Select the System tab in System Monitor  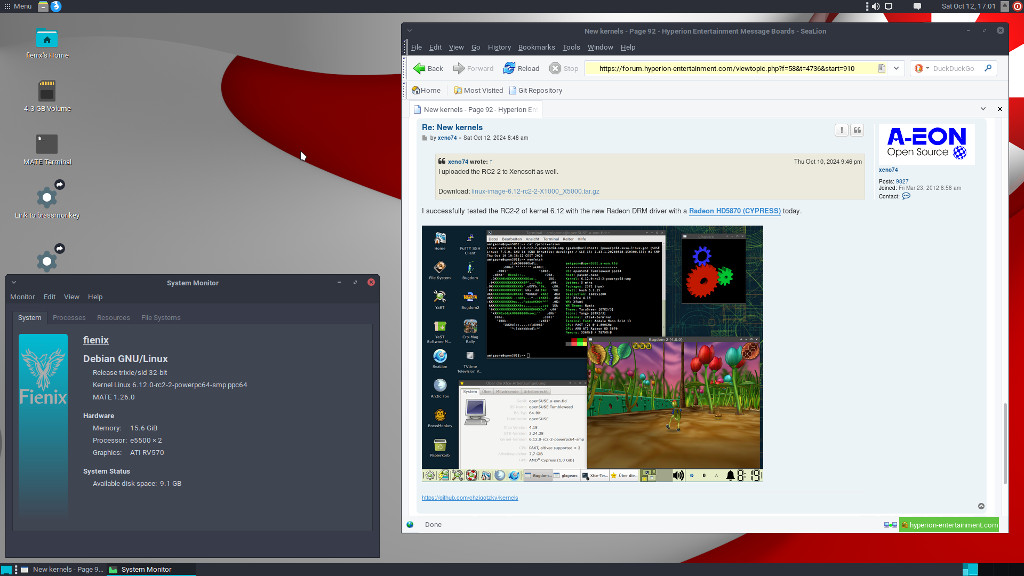point(29,317)
